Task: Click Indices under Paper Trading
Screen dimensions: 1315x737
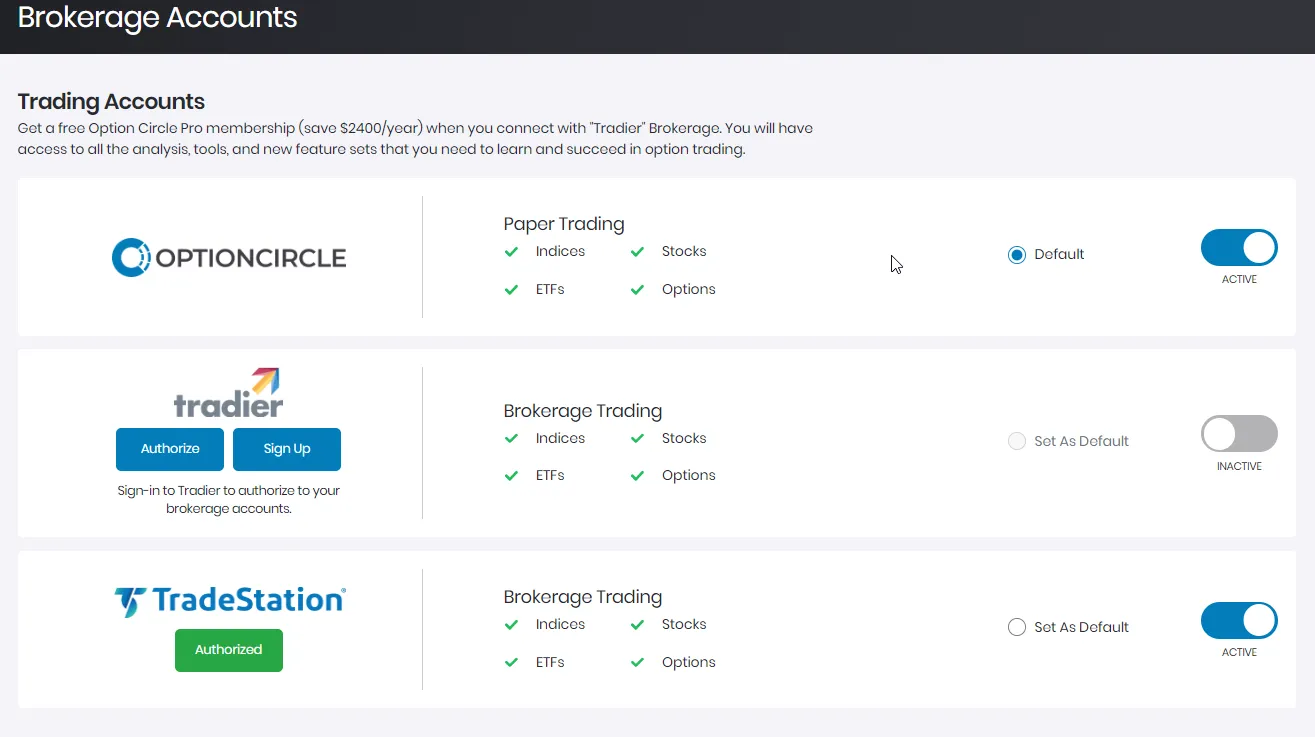Action: (560, 252)
